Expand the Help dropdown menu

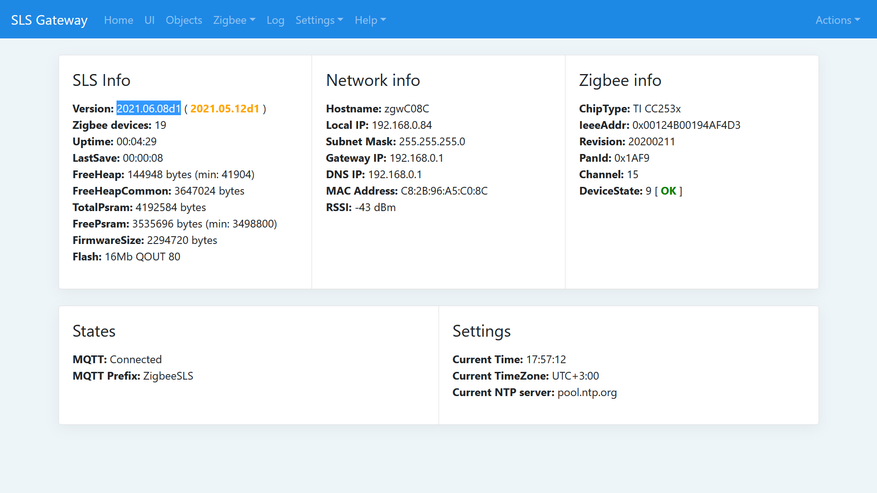pyautogui.click(x=370, y=20)
